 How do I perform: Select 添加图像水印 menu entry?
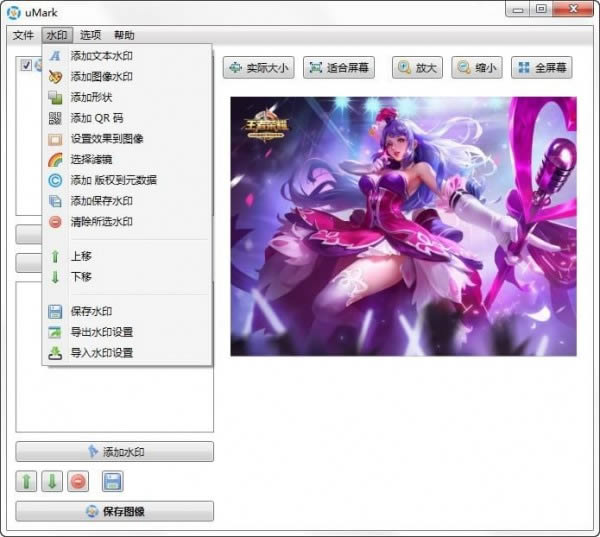coord(127,77)
